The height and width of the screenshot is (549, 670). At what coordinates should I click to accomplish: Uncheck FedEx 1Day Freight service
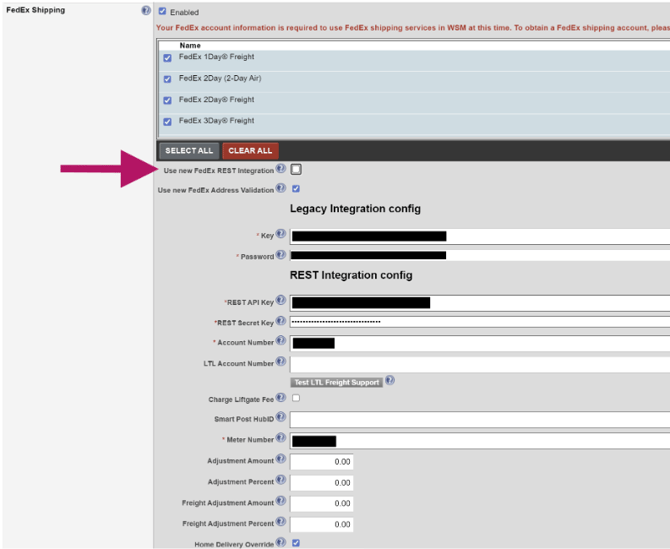point(168,58)
